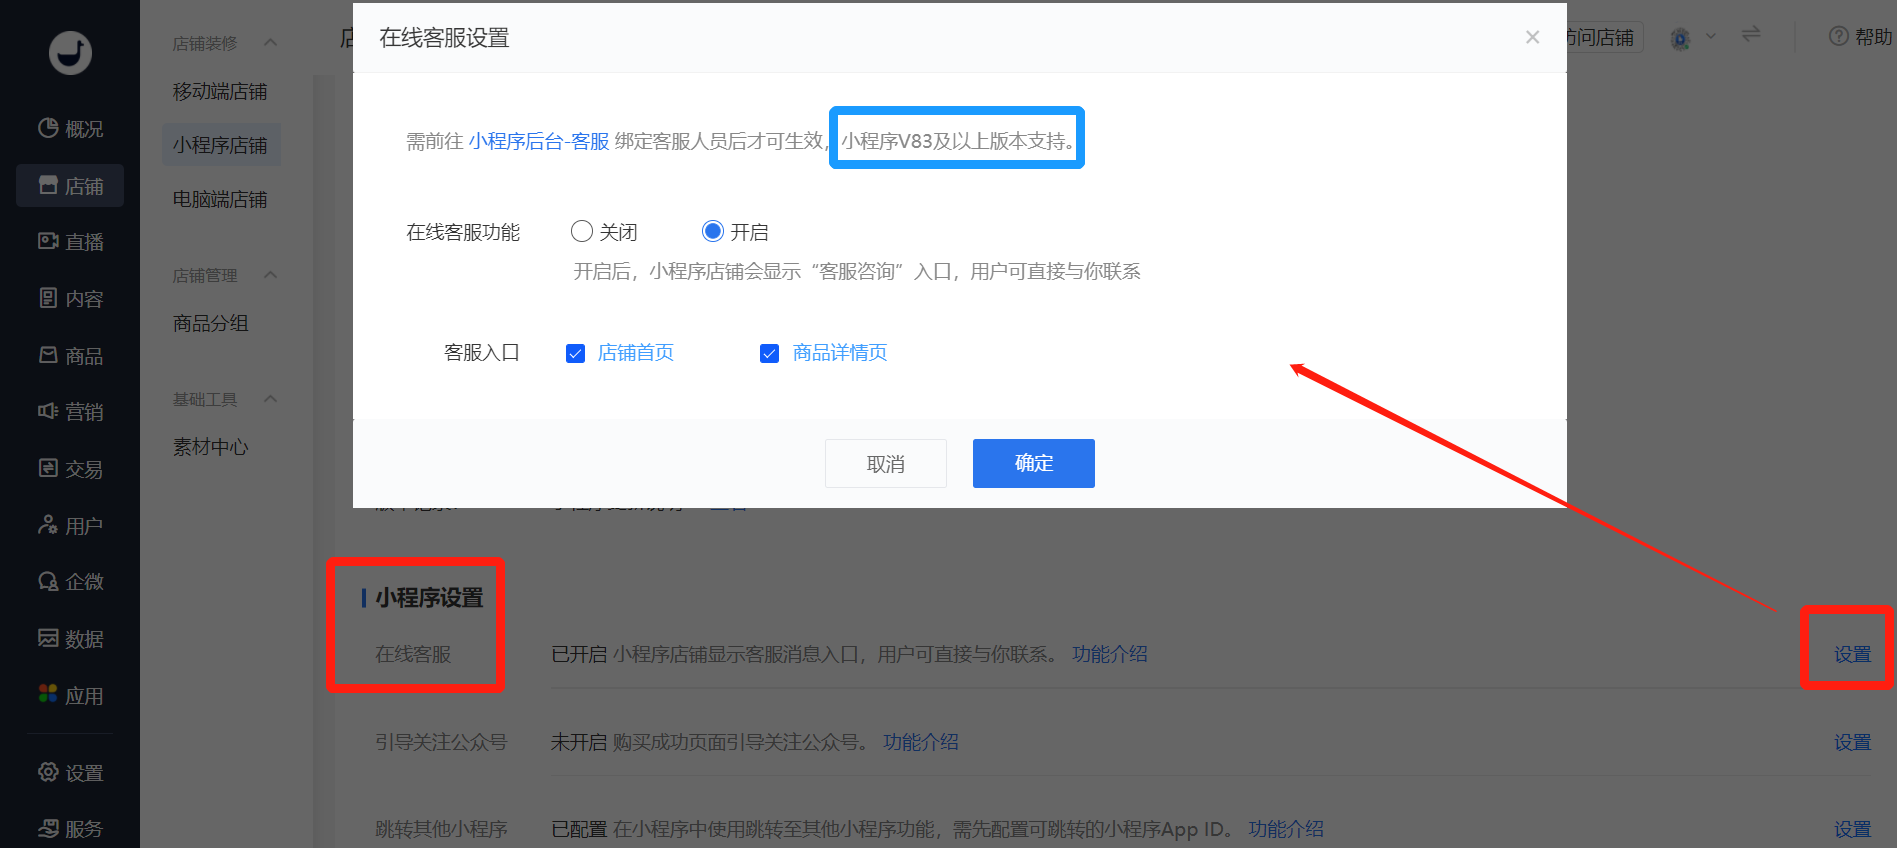Click the 确定 confirm button
The width and height of the screenshot is (1897, 848).
coord(1033,463)
